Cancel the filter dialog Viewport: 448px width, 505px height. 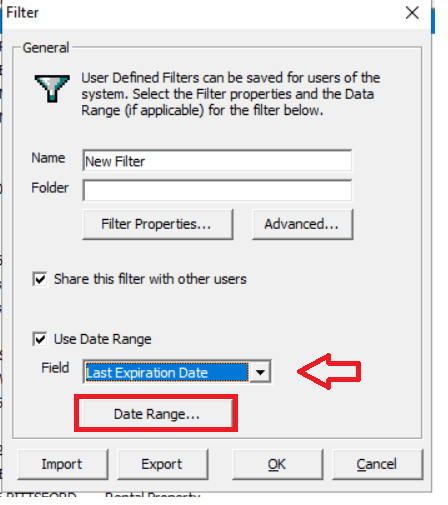(x=377, y=464)
